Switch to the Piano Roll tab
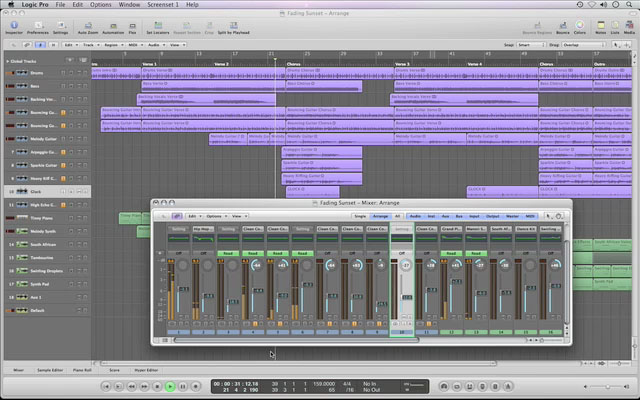 82,370
